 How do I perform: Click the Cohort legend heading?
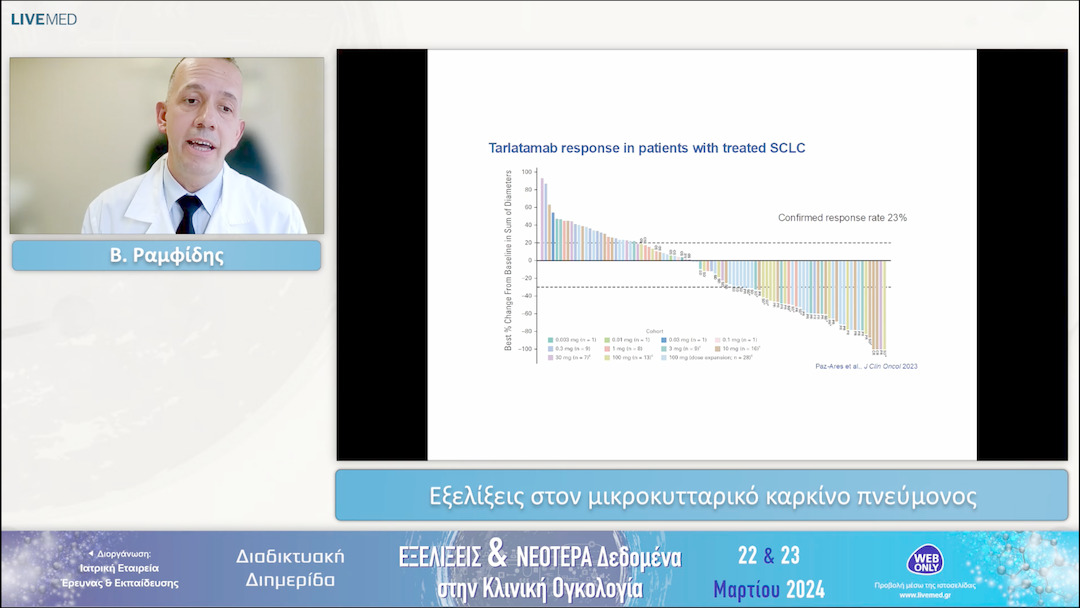point(654,331)
